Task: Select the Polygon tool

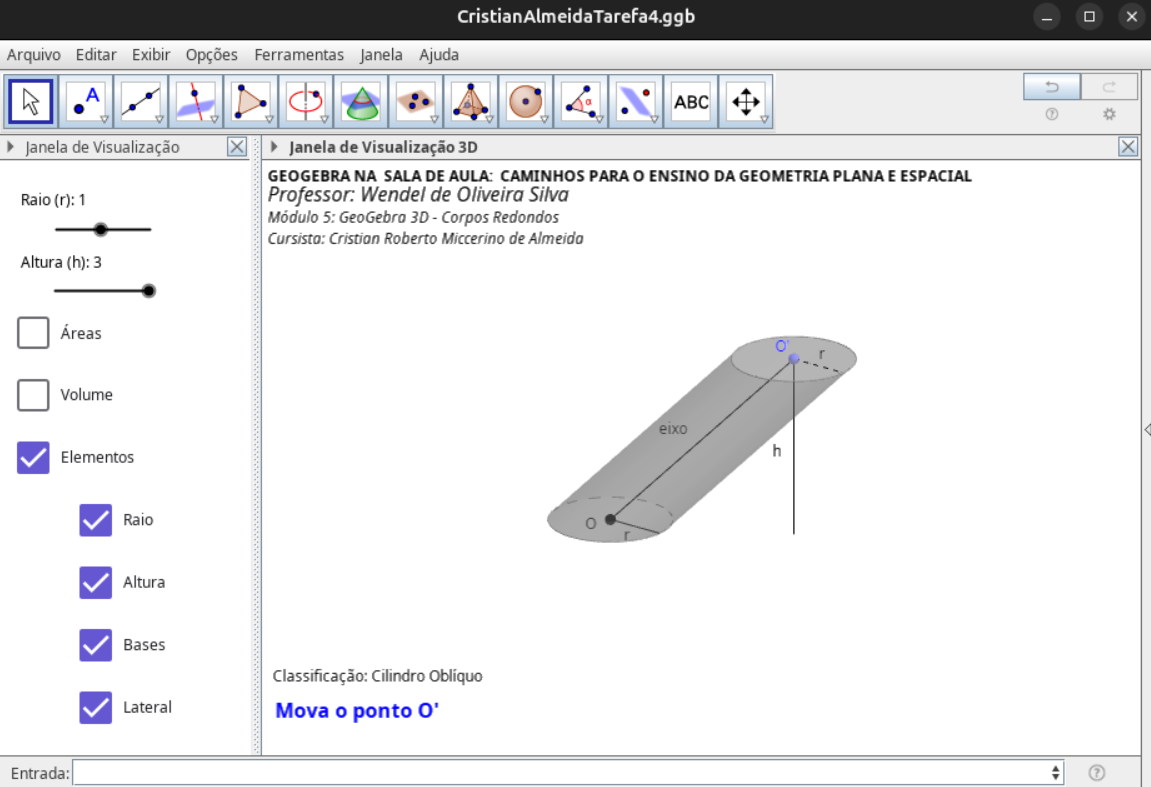Action: click(x=250, y=102)
